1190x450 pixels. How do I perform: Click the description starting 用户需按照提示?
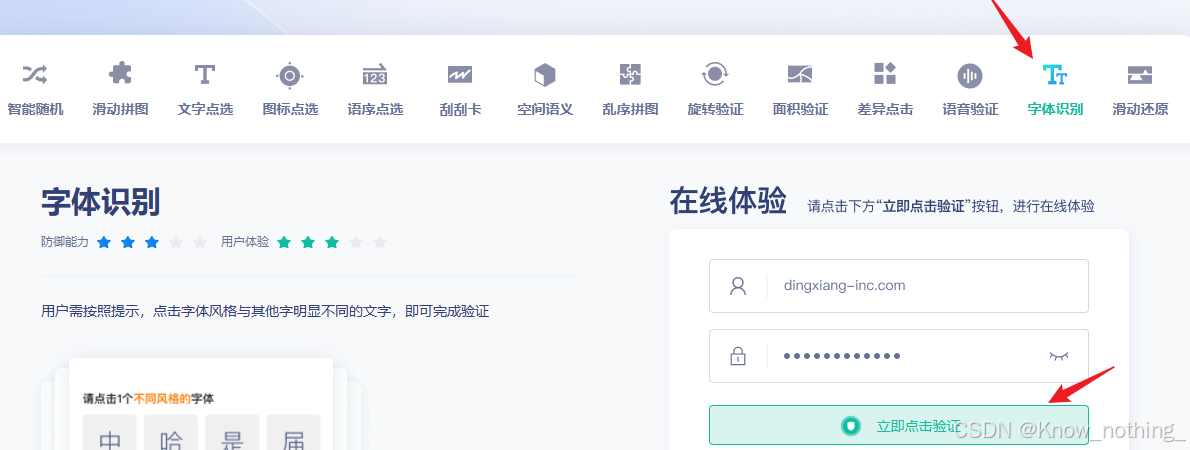click(265, 311)
